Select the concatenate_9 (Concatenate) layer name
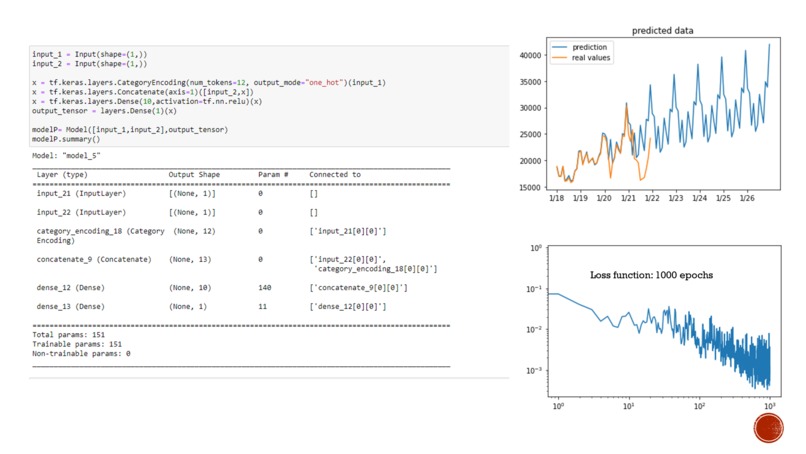Image resolution: width=806 pixels, height=454 pixels. (94, 259)
